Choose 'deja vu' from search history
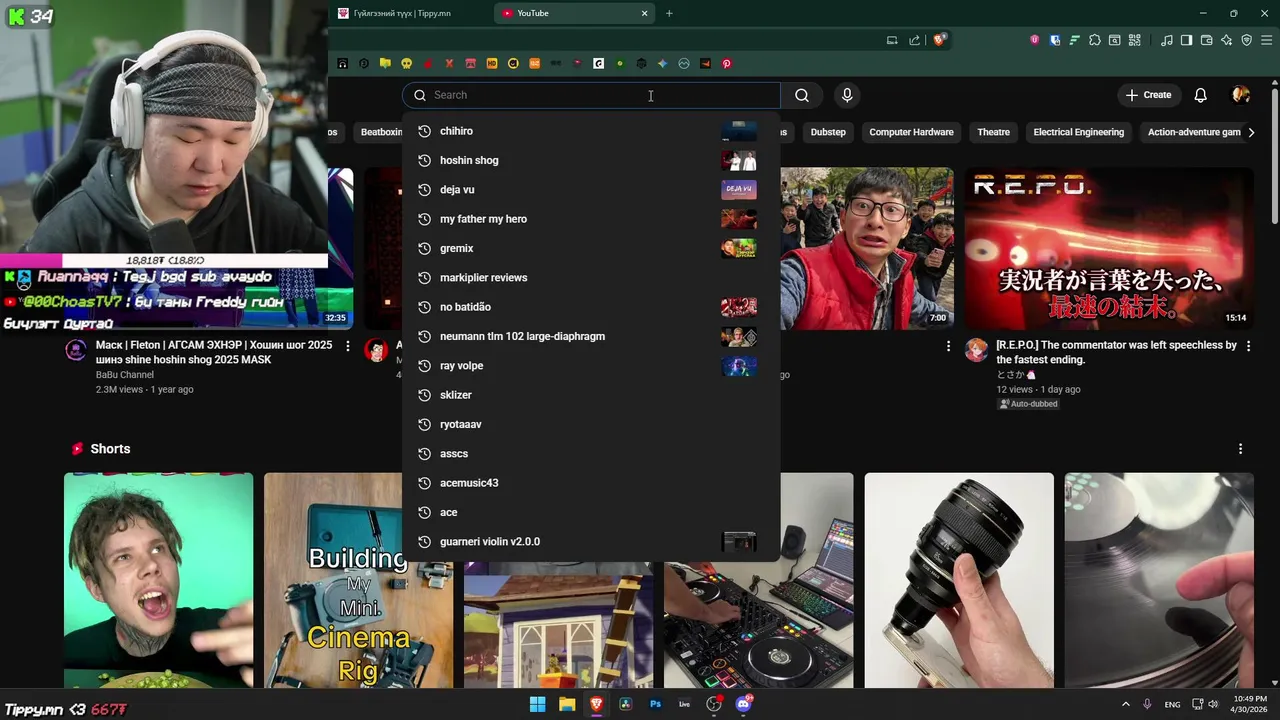This screenshot has height=720, width=1280. [590, 189]
